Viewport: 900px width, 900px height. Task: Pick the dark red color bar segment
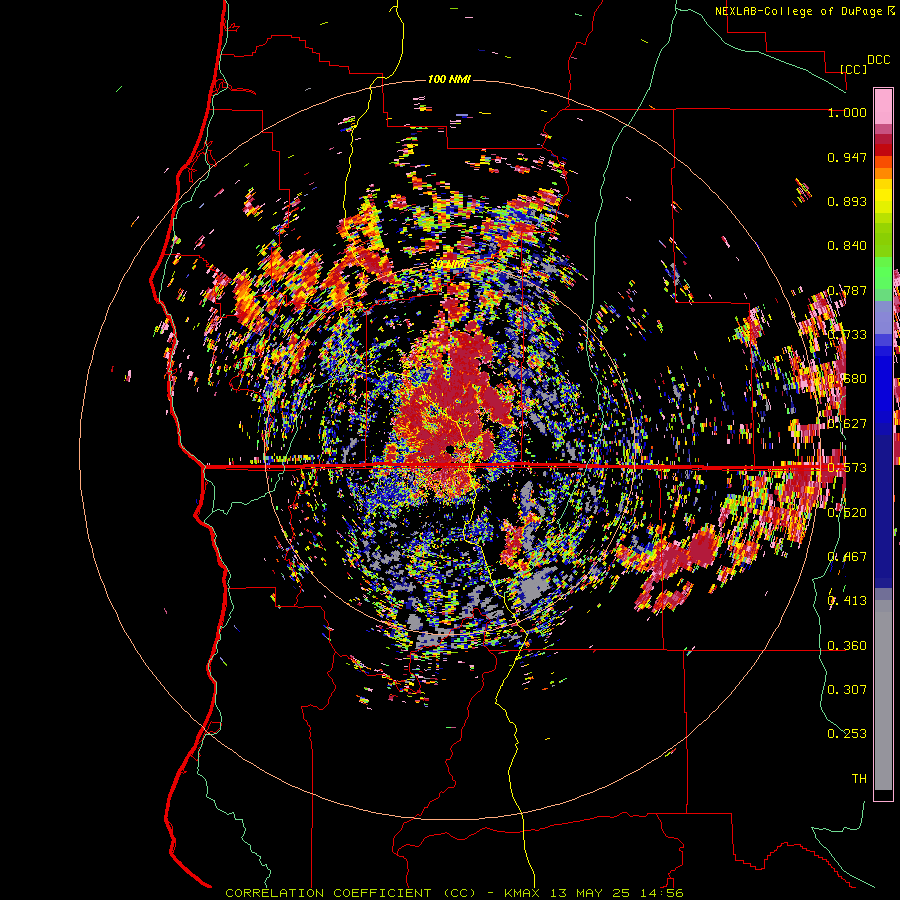pyautogui.click(x=883, y=150)
